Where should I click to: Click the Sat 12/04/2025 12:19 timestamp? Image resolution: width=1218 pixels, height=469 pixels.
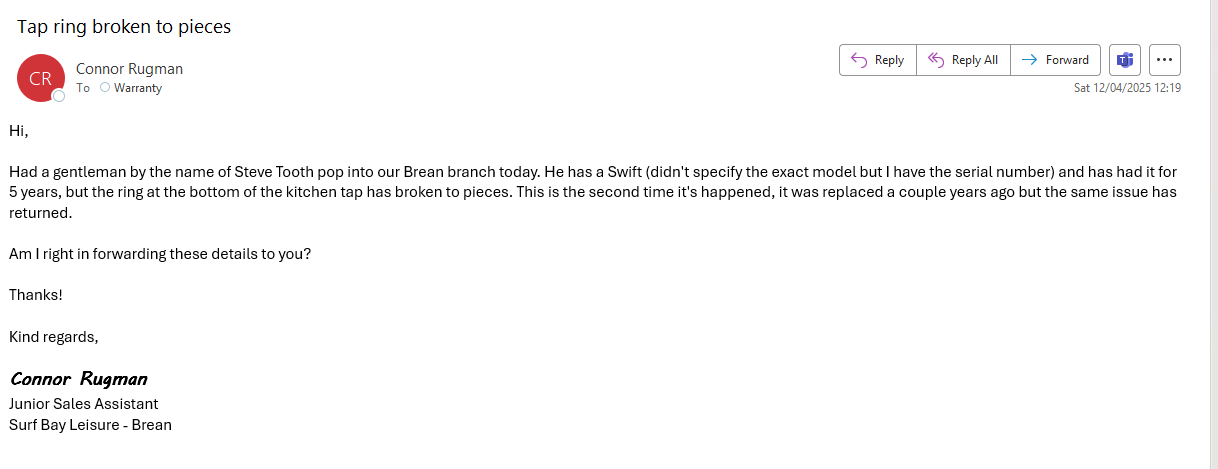point(1127,88)
